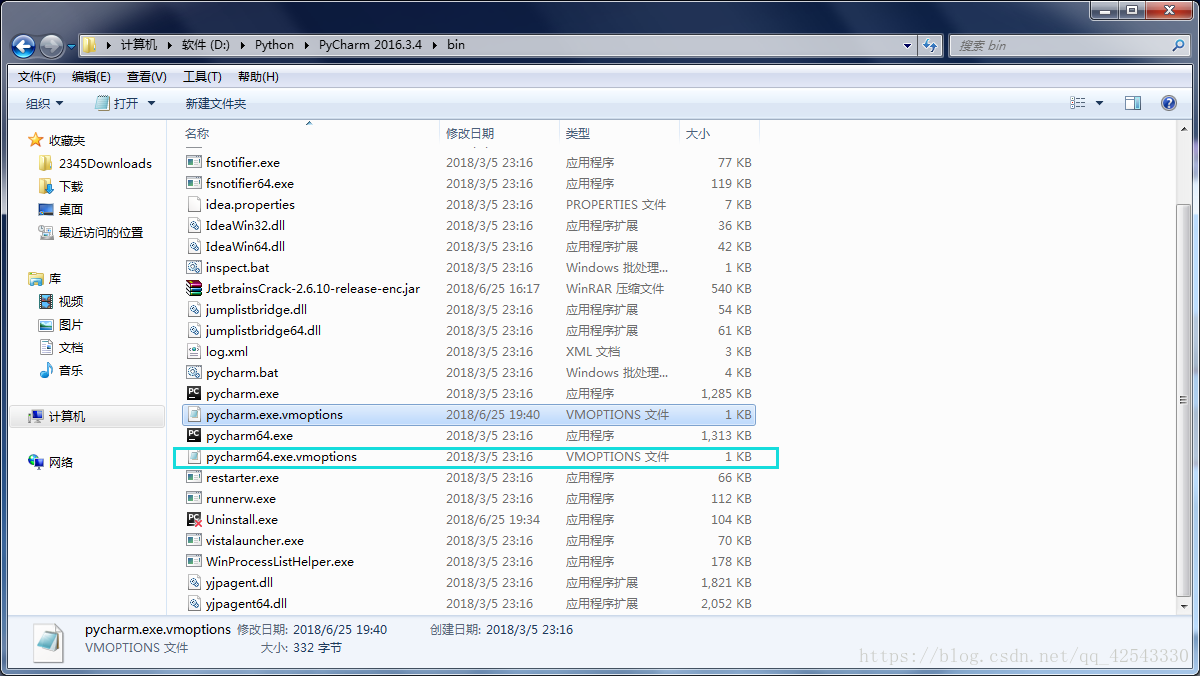Click the restarter.exe file icon
This screenshot has height=676, width=1200.
tap(194, 477)
